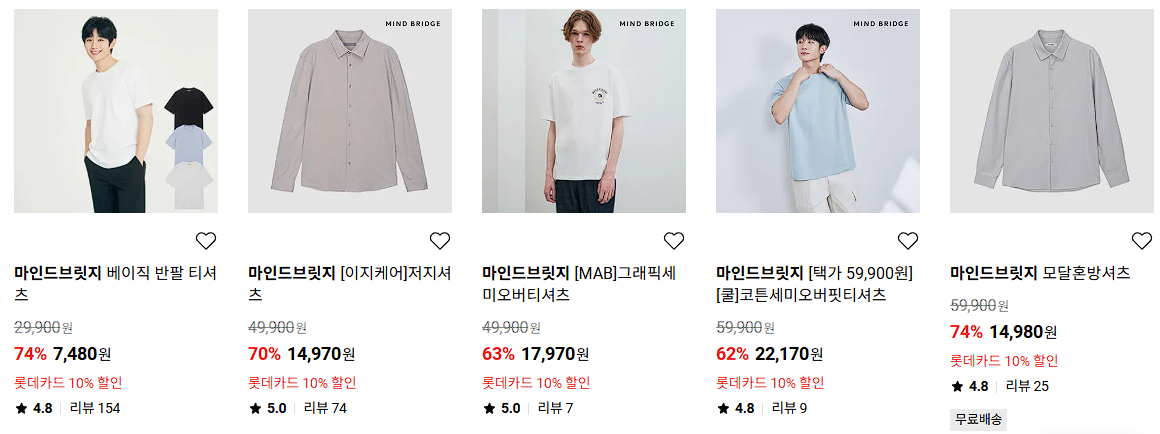
Task: Toggle wishlist heart for 모달혼방셔츠
Action: coord(1142,240)
